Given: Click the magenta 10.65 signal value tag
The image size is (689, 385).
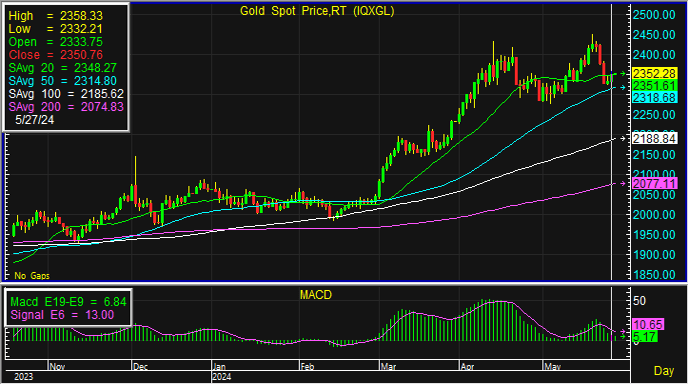Looking at the screenshot, I should (x=648, y=325).
